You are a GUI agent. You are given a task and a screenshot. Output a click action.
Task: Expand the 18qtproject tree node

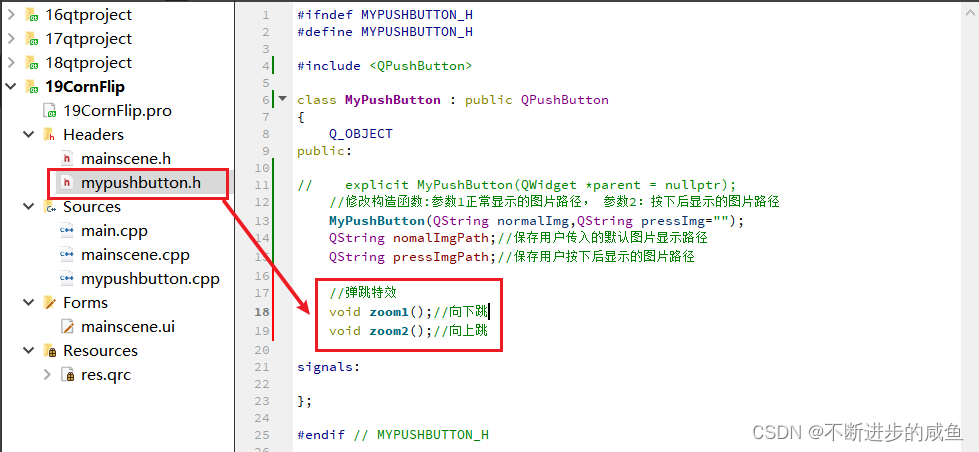click(11, 62)
